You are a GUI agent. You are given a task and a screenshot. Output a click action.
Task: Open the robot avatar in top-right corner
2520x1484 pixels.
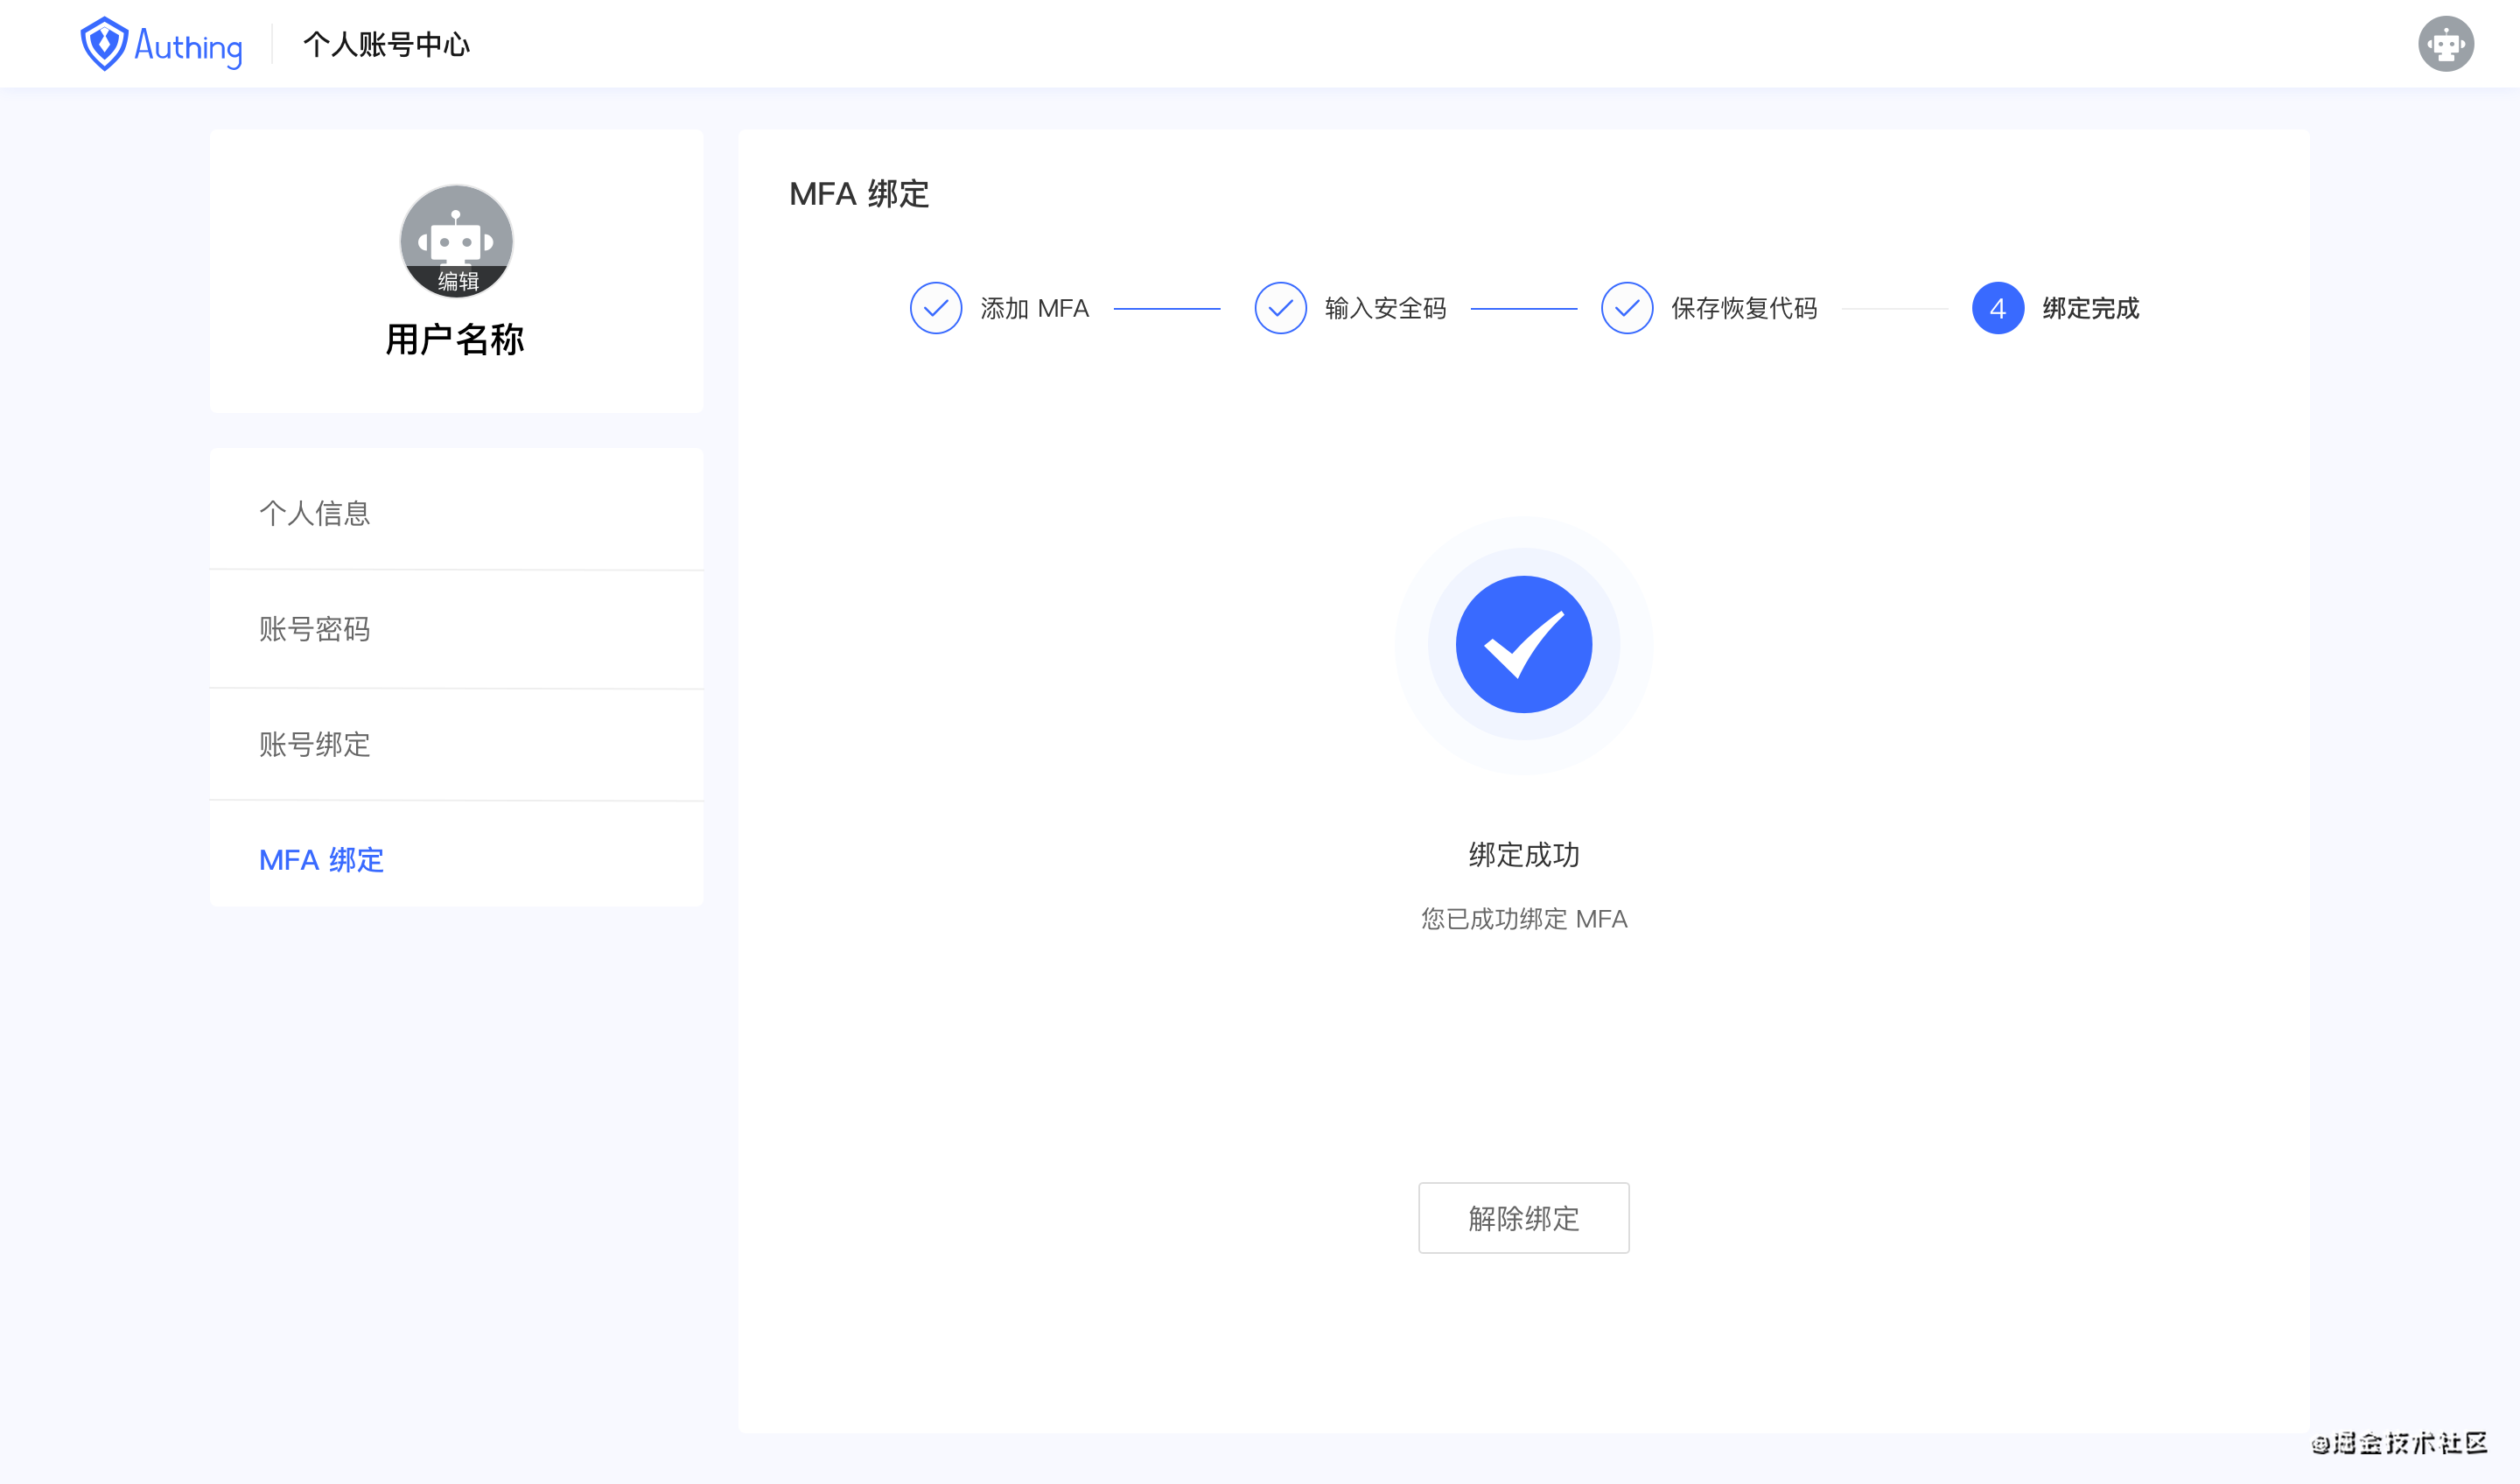[2445, 44]
